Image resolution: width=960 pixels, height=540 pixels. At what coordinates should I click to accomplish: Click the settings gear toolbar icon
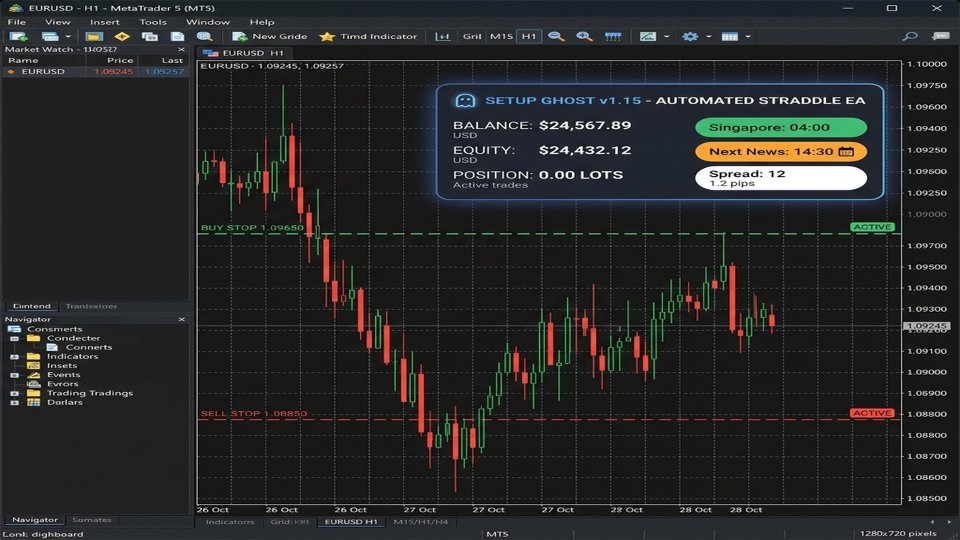[x=690, y=37]
